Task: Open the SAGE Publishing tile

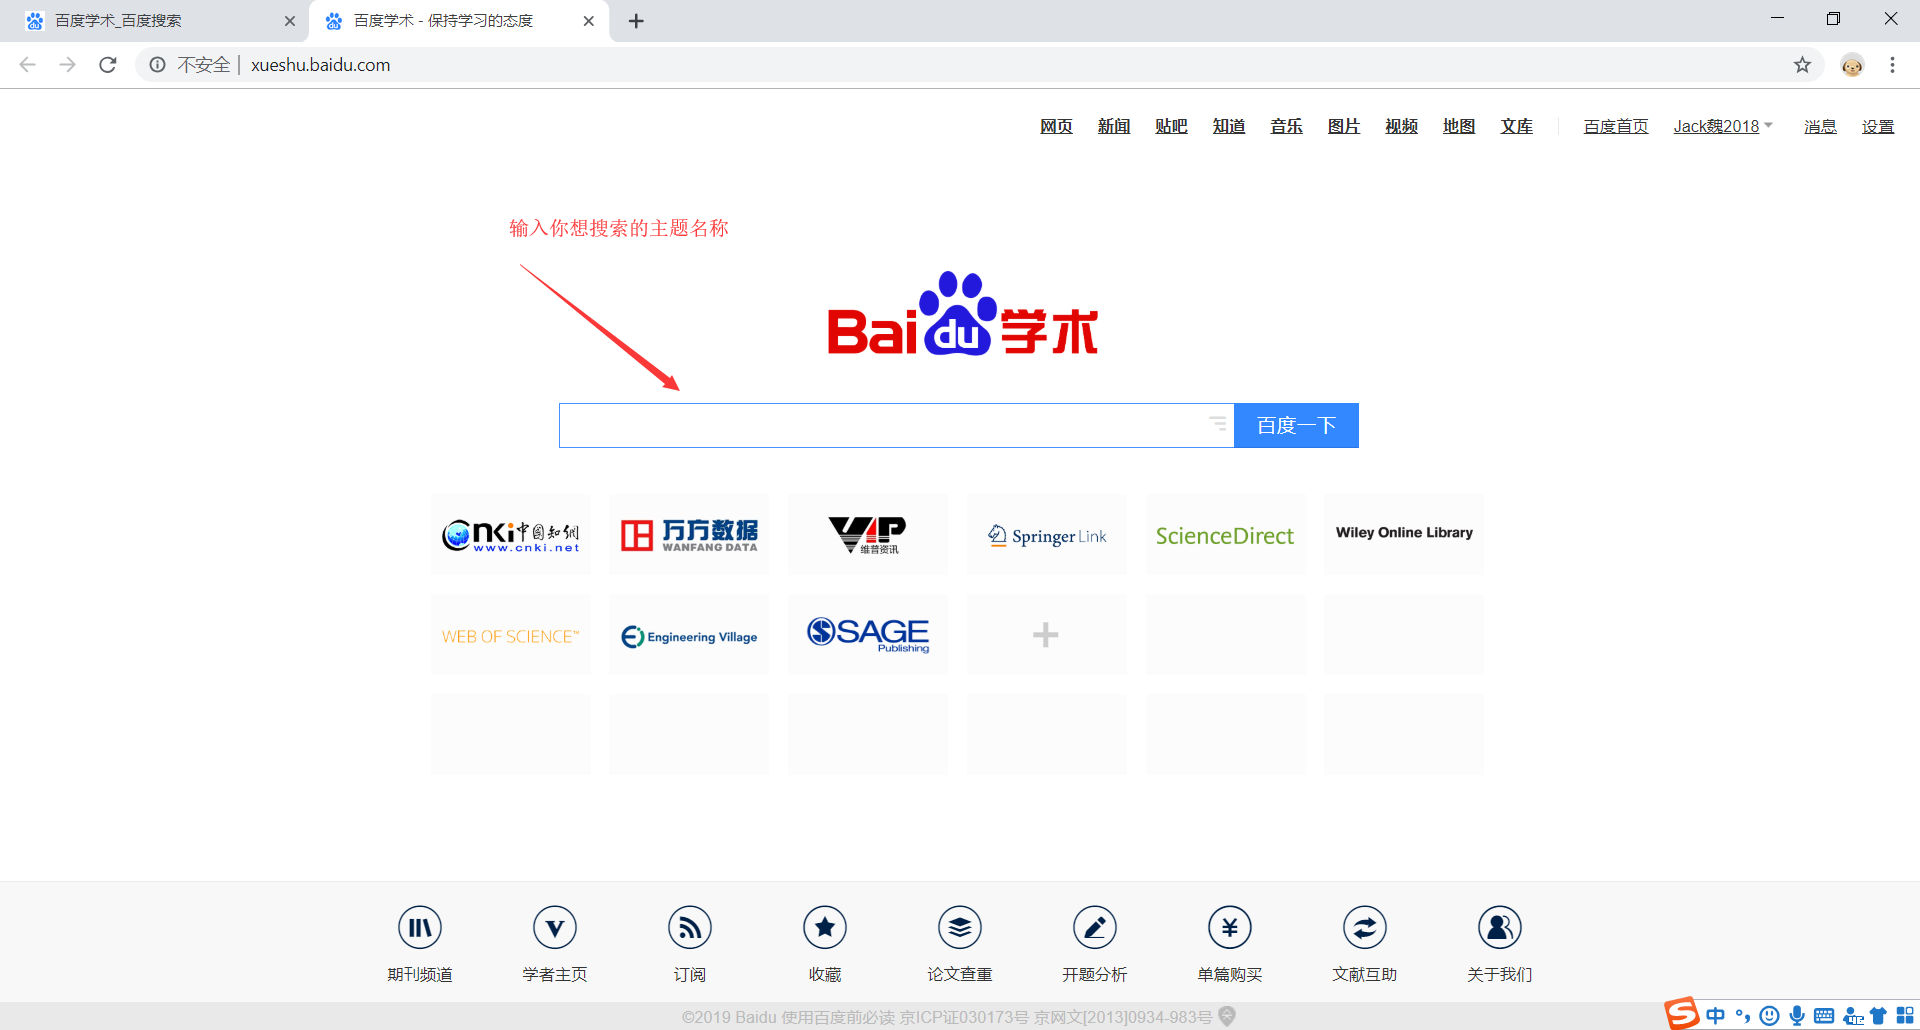Action: pos(868,635)
